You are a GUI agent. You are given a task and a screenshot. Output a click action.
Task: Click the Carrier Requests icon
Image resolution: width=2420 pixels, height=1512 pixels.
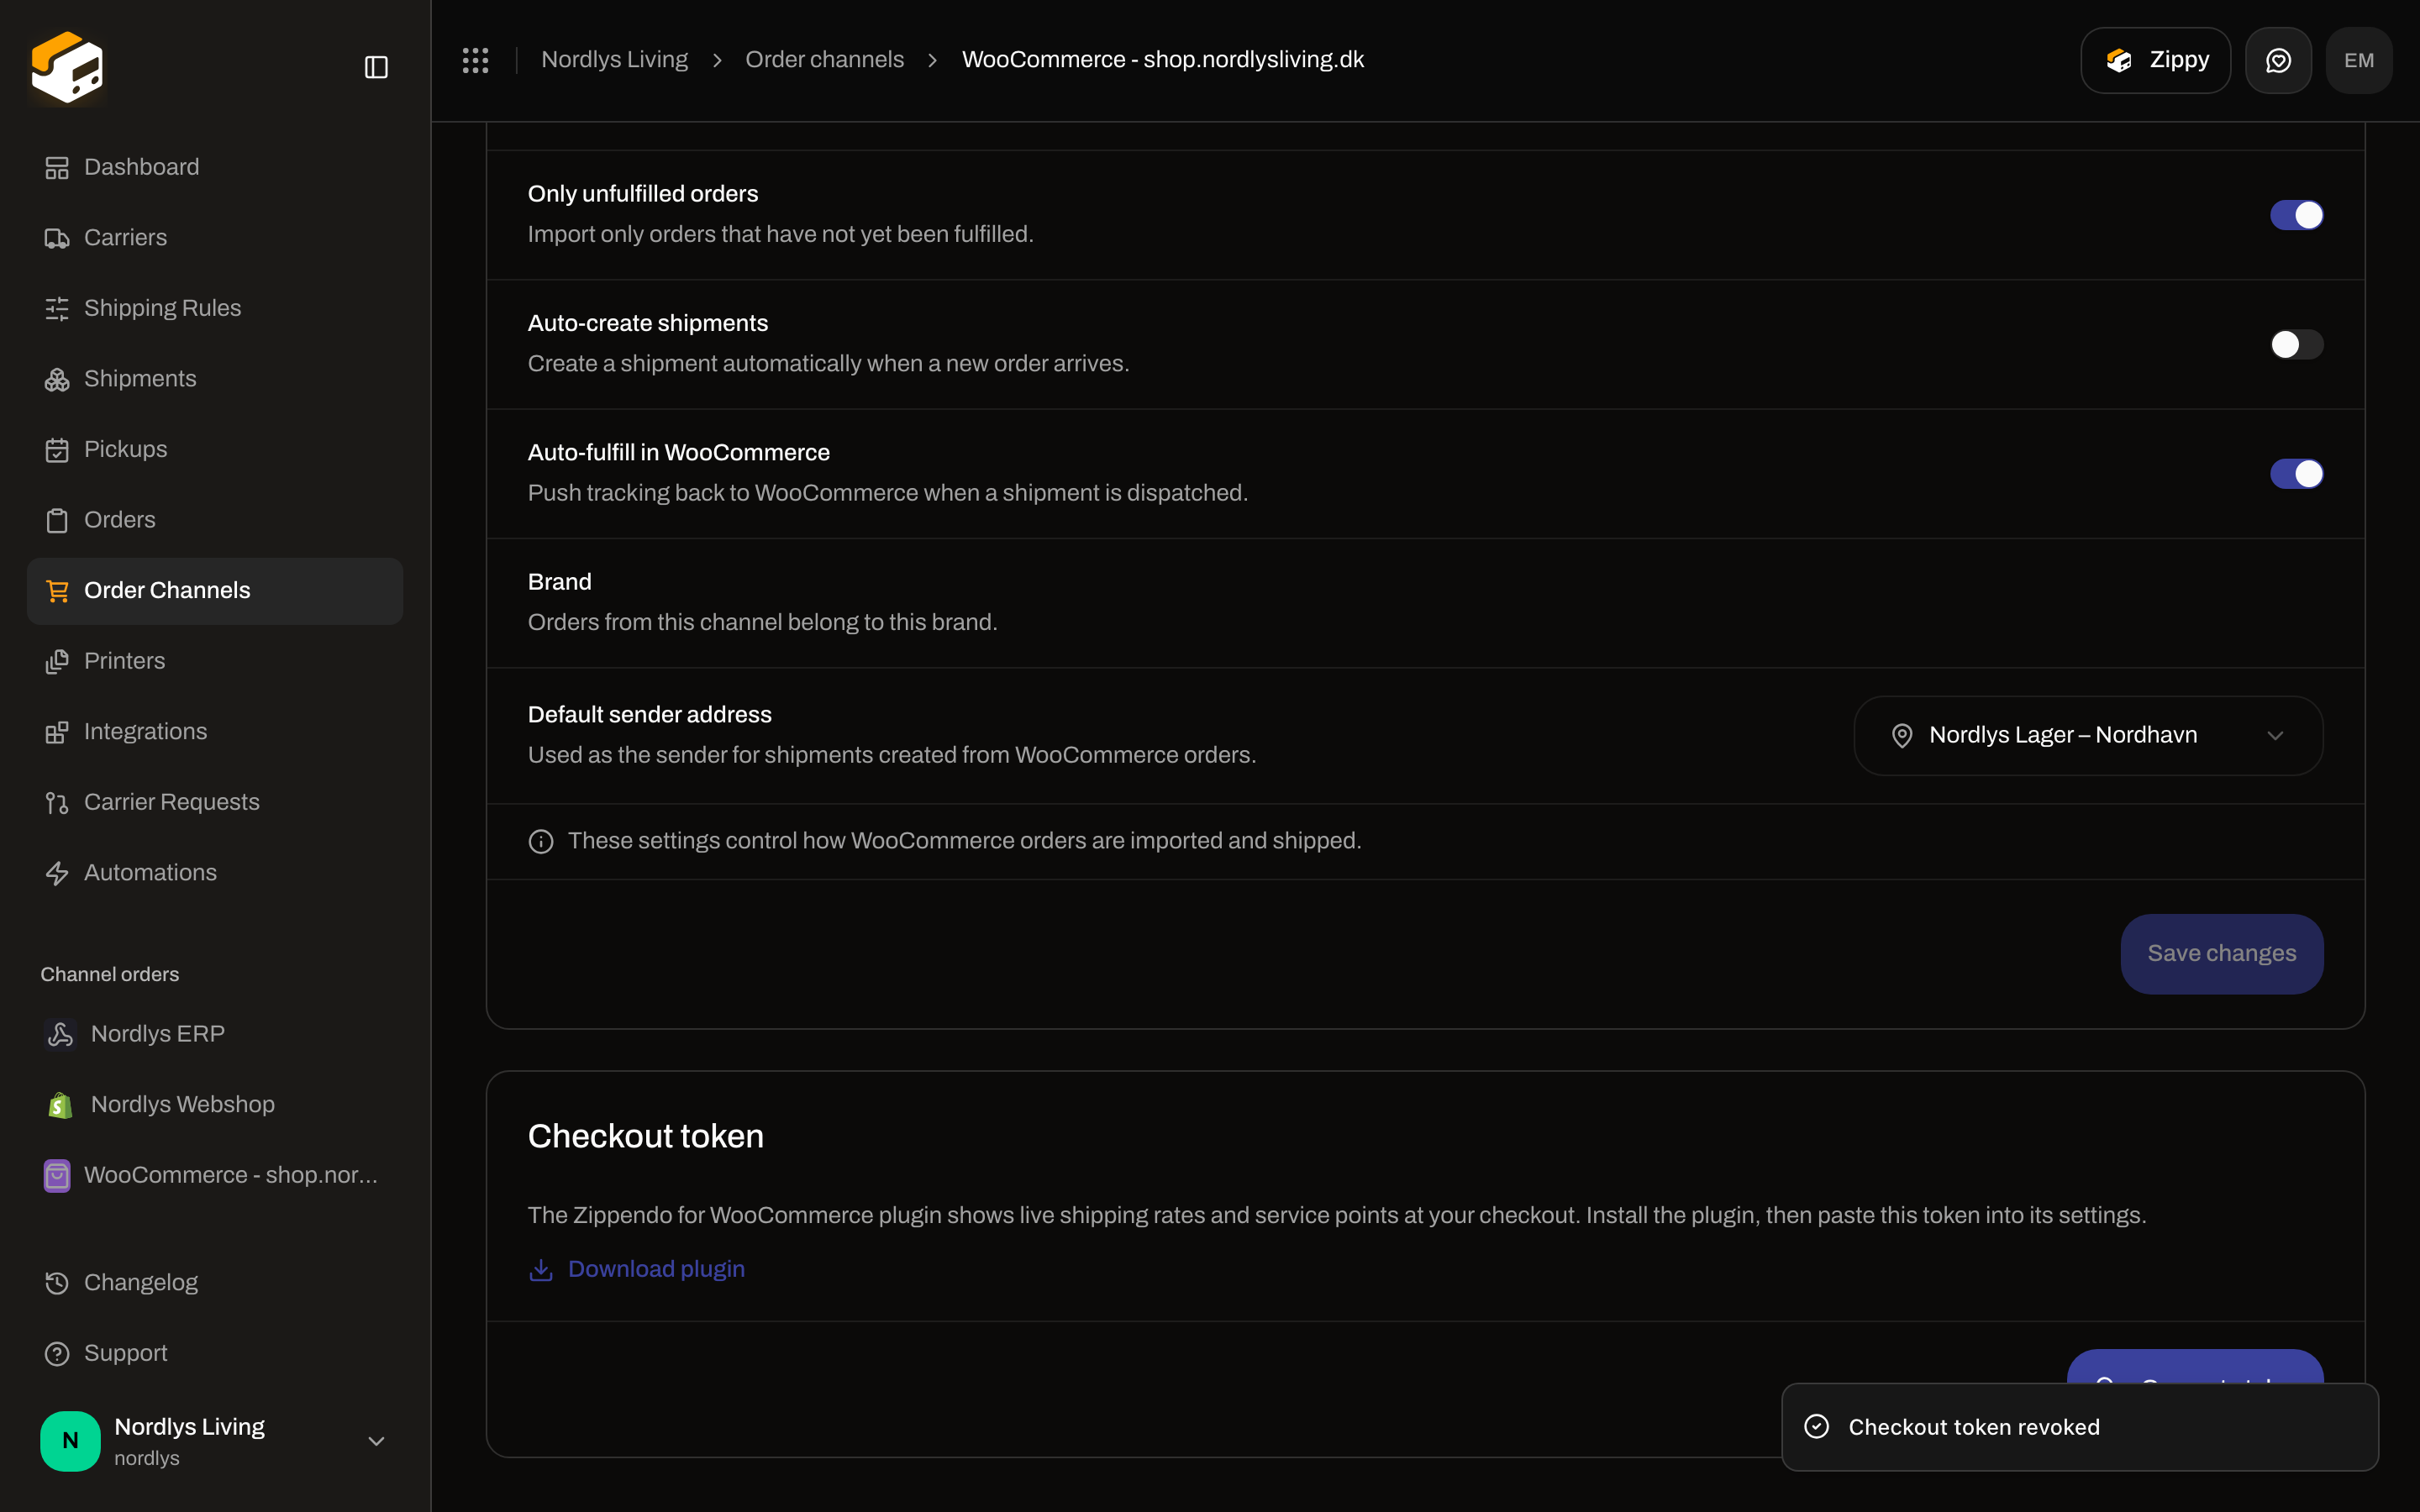pyautogui.click(x=57, y=802)
